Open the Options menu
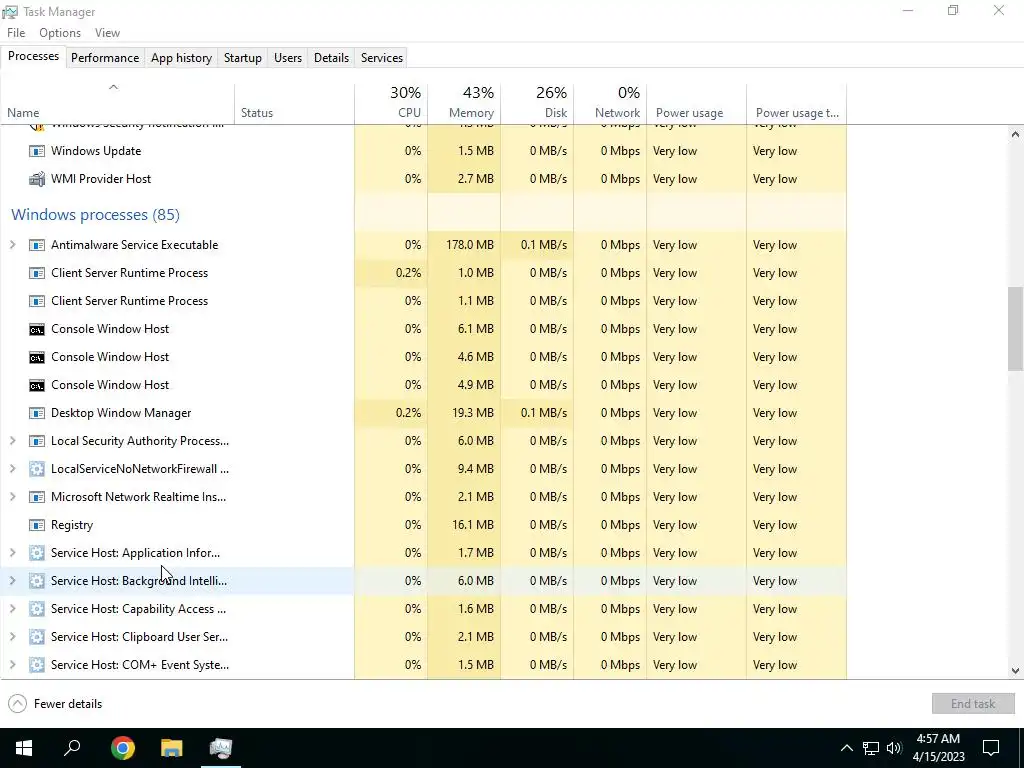Image resolution: width=1024 pixels, height=768 pixels. (59, 33)
